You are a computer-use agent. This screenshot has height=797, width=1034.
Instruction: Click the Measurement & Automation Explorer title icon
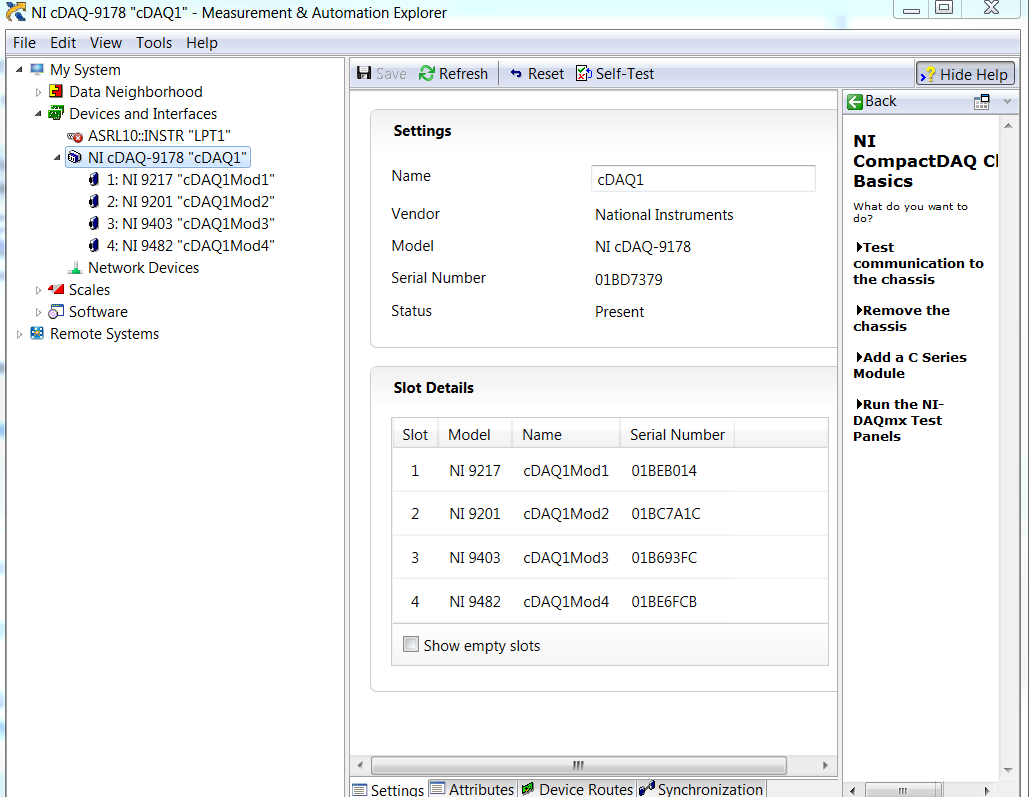pos(16,12)
